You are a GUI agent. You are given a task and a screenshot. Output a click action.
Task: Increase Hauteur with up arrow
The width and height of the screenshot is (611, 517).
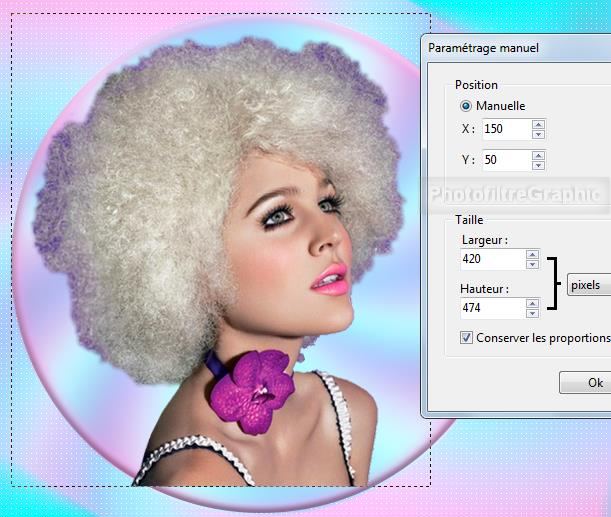[x=533, y=303]
